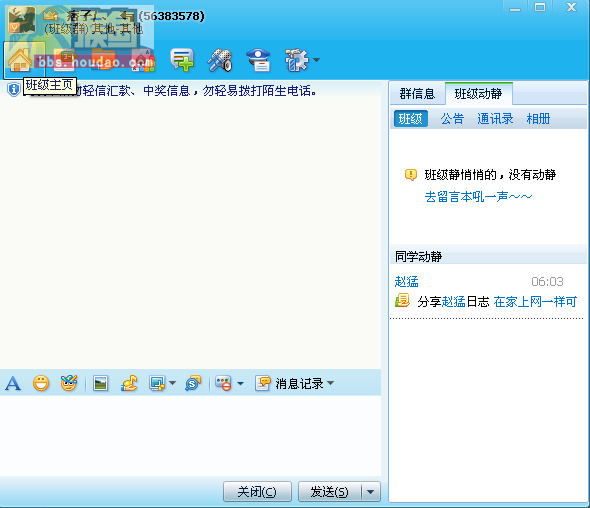Click the screen capture monitor icon
The height and width of the screenshot is (508, 590).
tap(157, 383)
